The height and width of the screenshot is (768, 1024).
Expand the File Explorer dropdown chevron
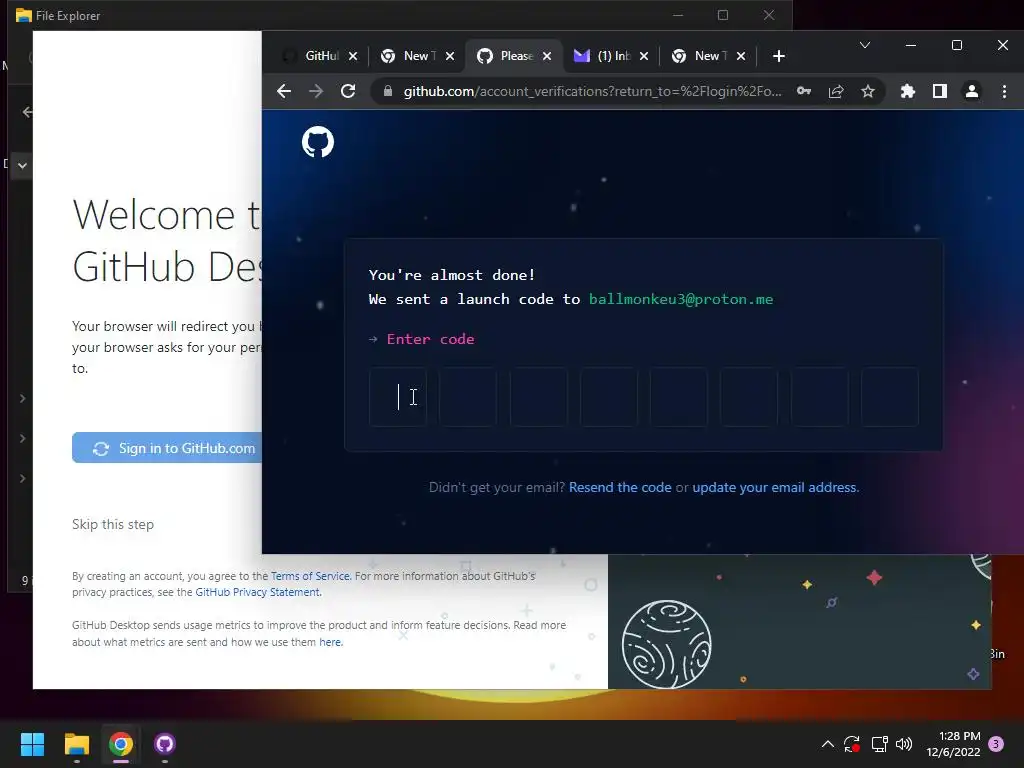click(22, 165)
